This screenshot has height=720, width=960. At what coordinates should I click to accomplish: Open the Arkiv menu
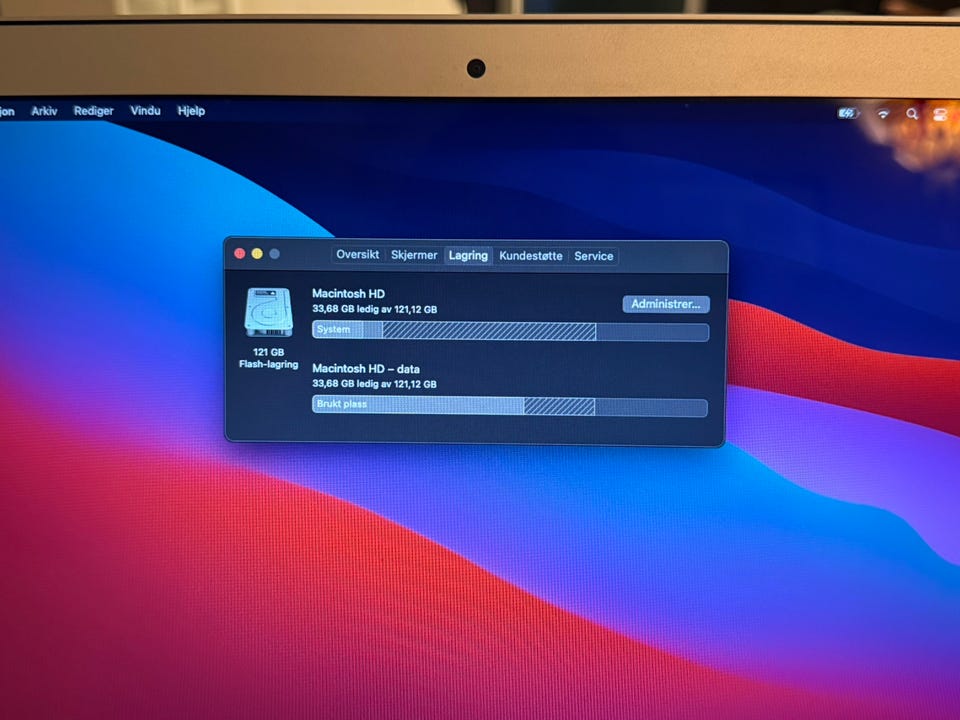tap(44, 111)
